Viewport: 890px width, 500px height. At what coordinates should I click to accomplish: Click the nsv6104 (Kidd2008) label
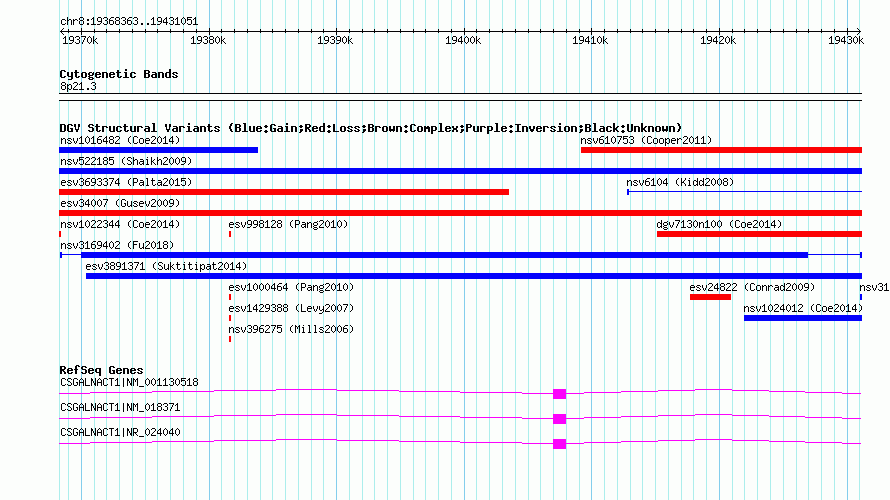pyautogui.click(x=680, y=182)
